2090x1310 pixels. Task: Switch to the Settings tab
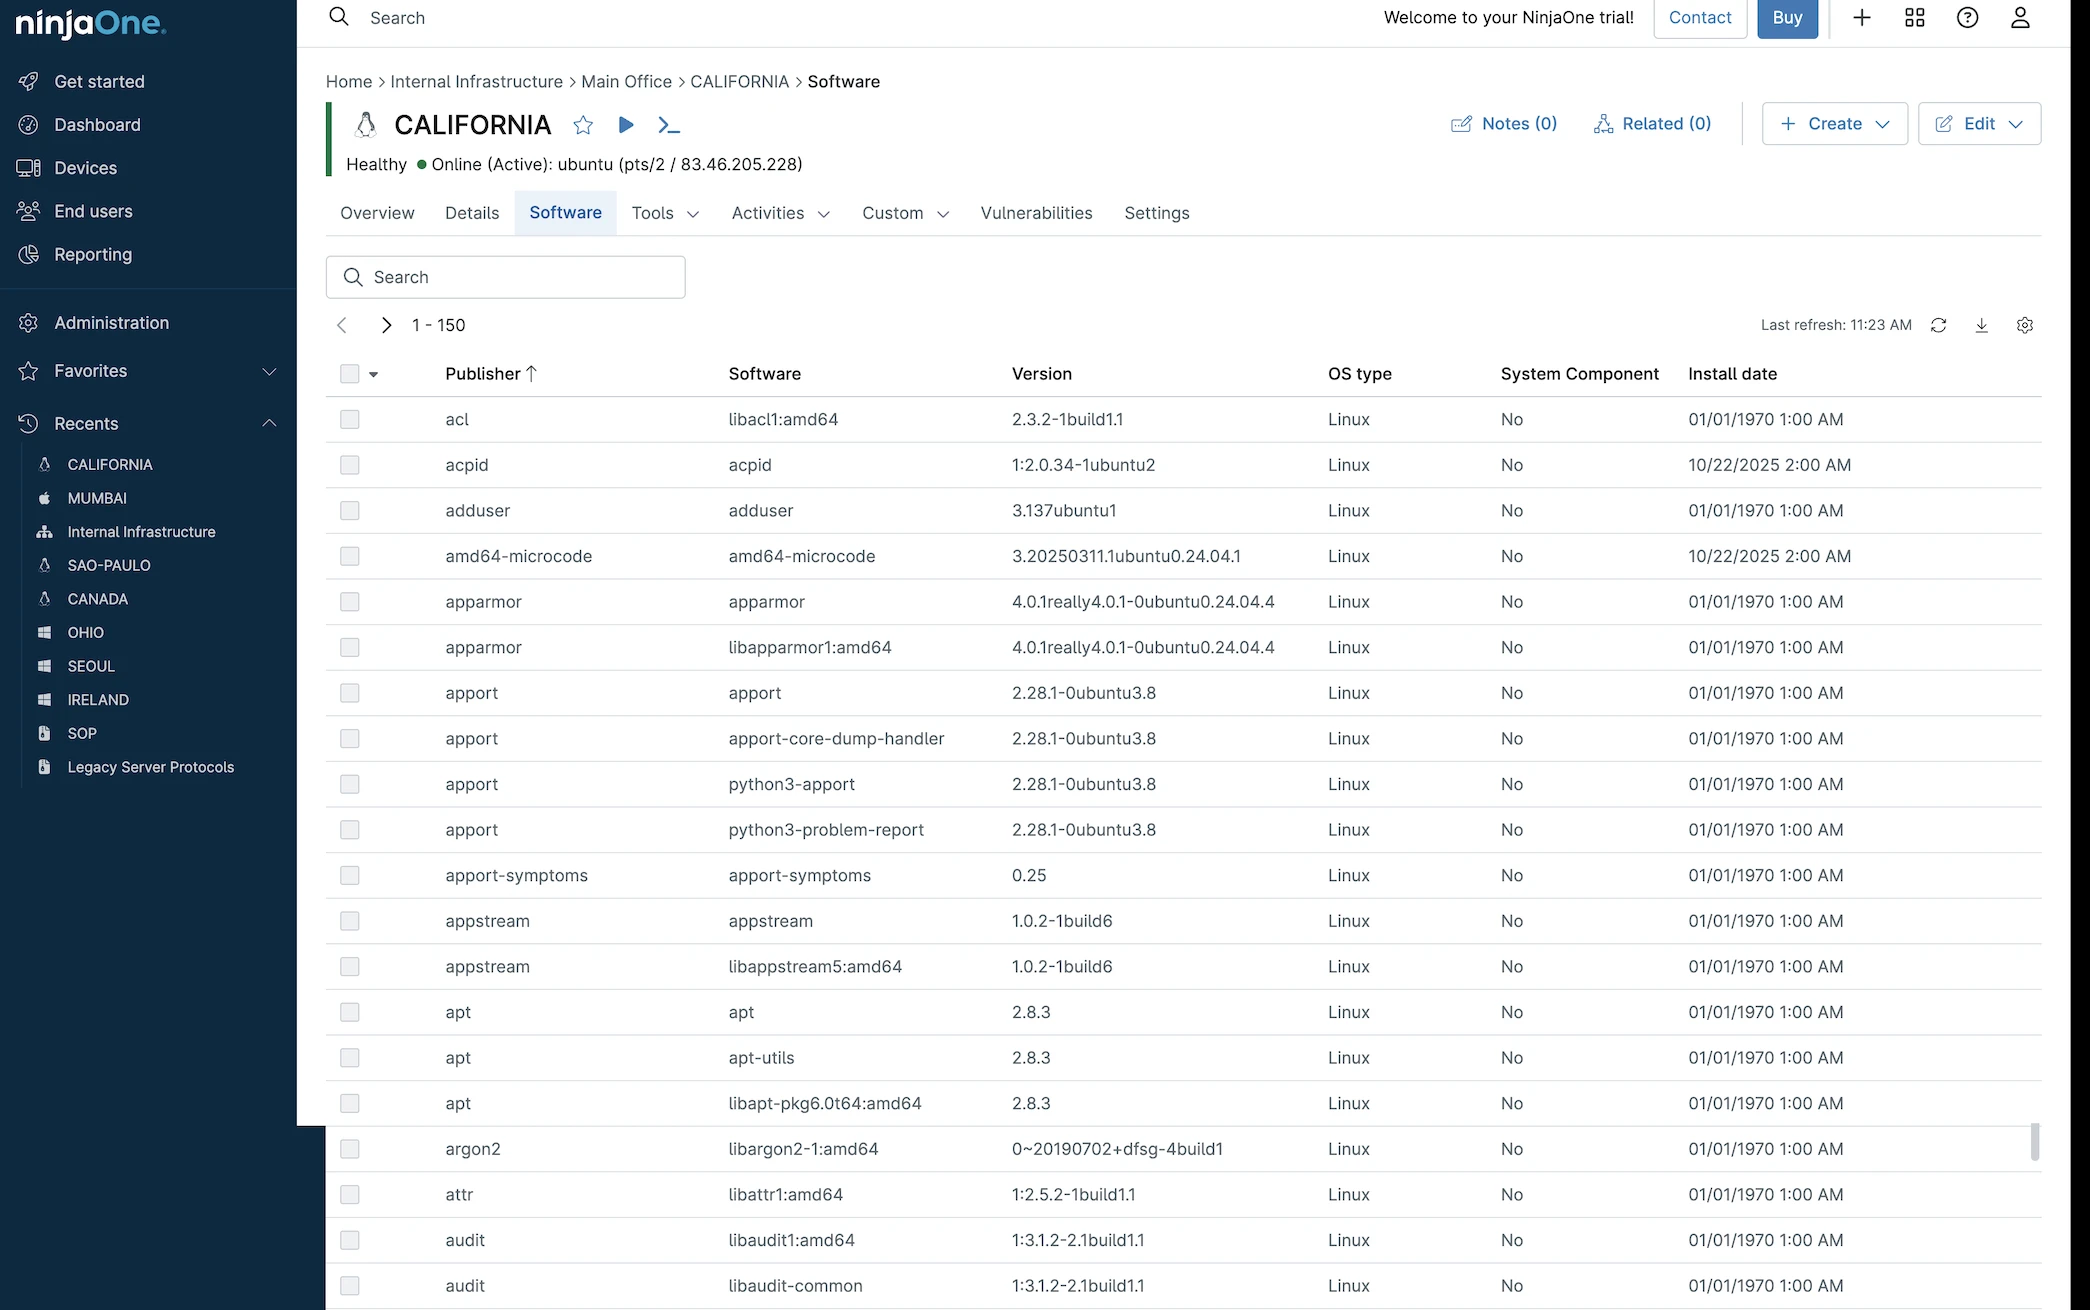pos(1157,213)
